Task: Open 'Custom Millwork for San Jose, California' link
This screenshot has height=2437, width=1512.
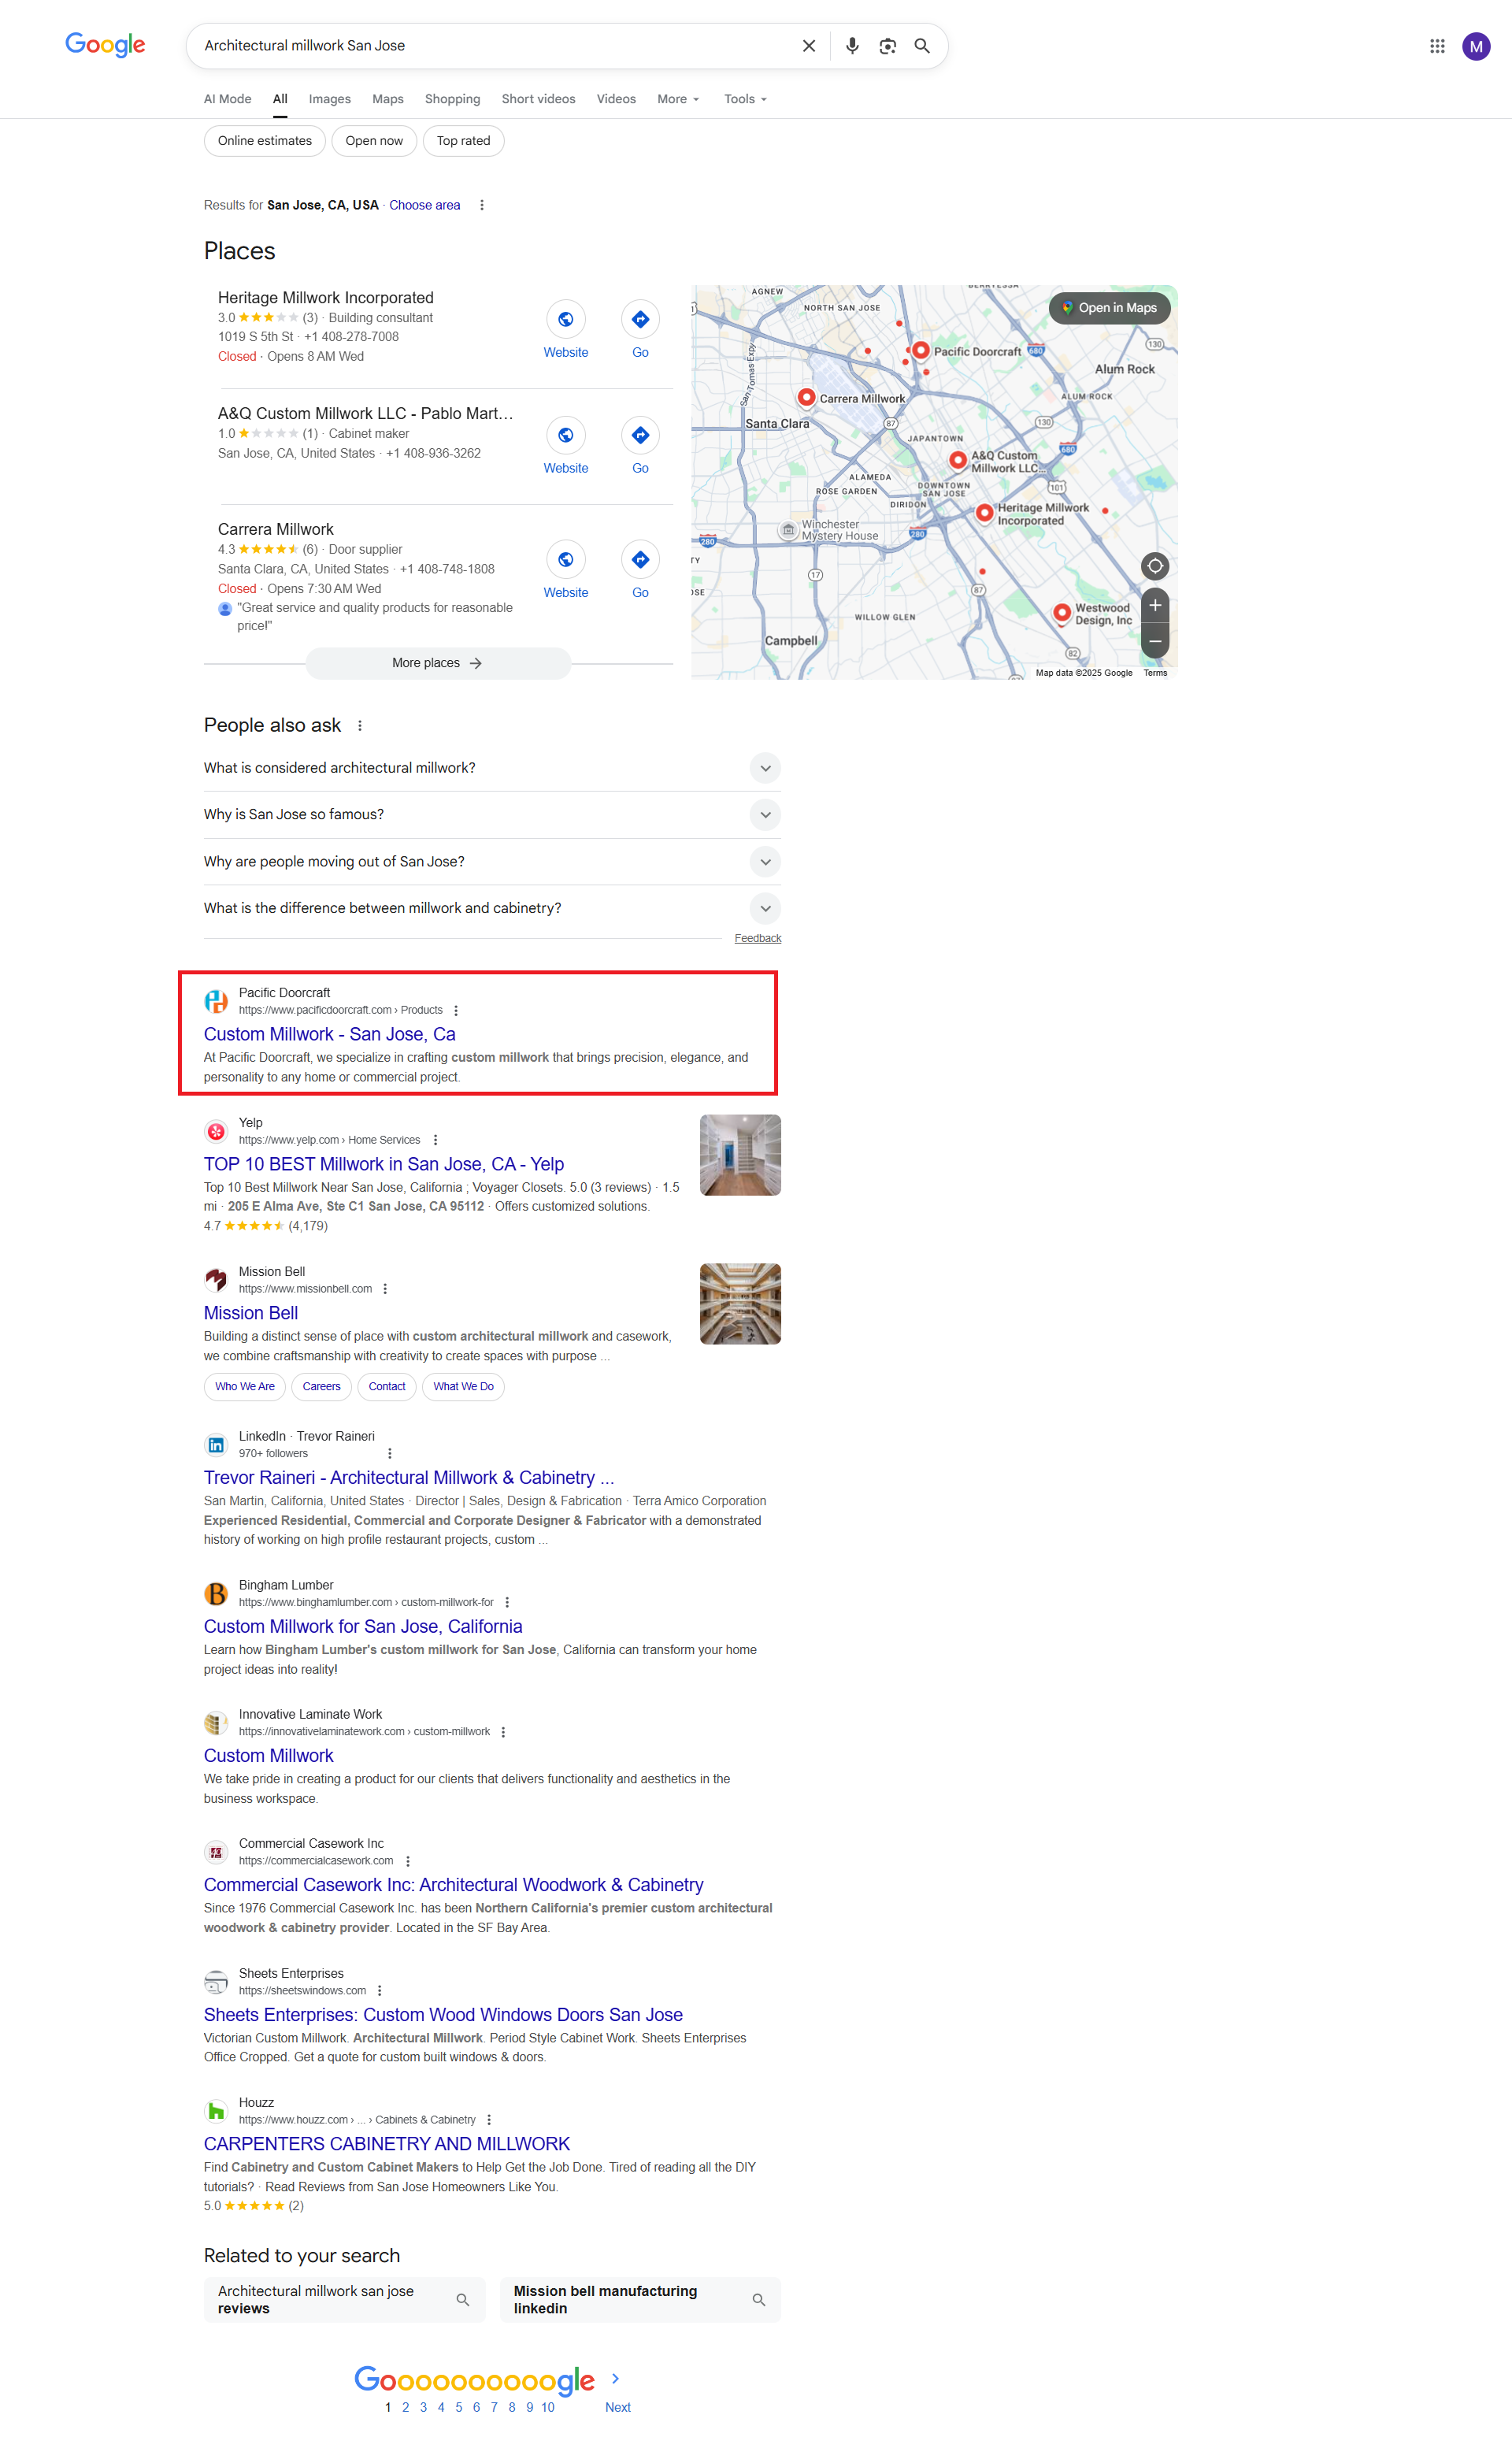Action: 363,1626
